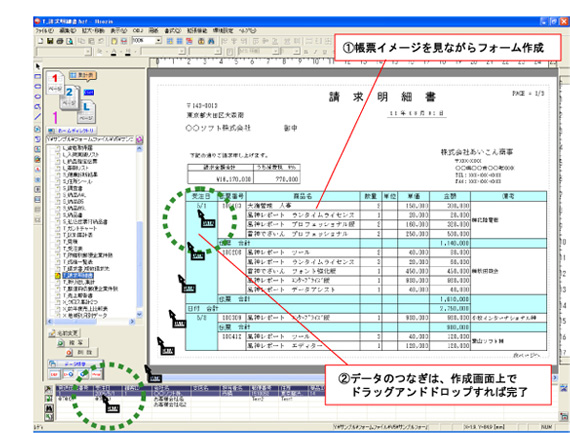The width and height of the screenshot is (570, 433).
Task: Click the PAGE = 1/3 text
Action: click(528, 93)
